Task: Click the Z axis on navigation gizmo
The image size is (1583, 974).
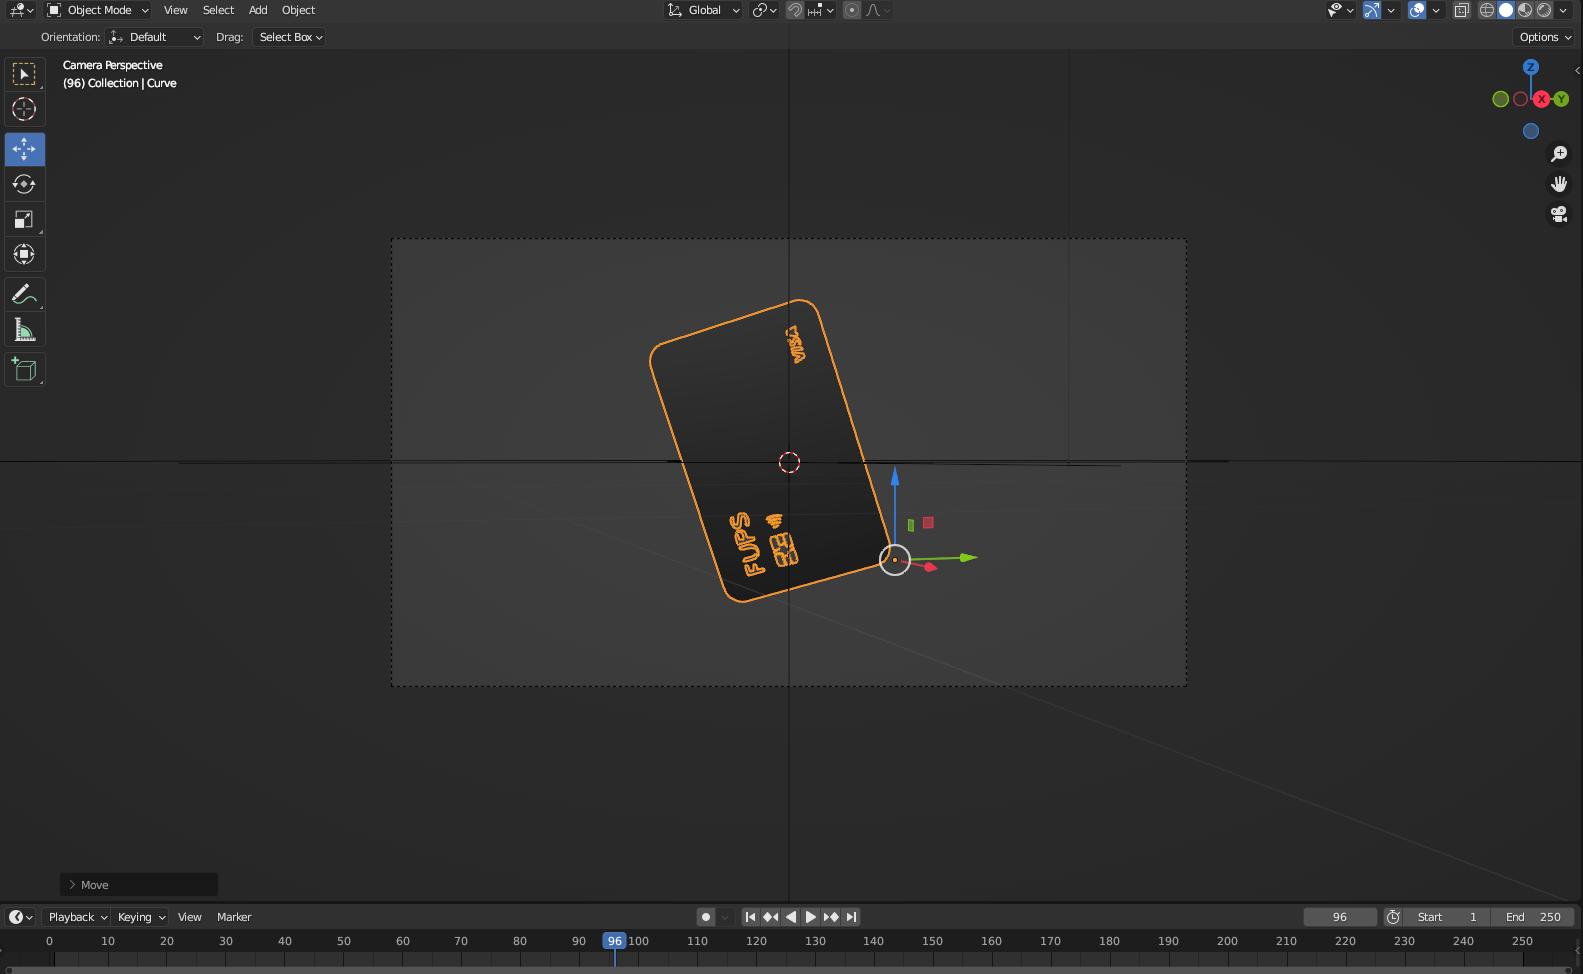Action: click(x=1530, y=67)
